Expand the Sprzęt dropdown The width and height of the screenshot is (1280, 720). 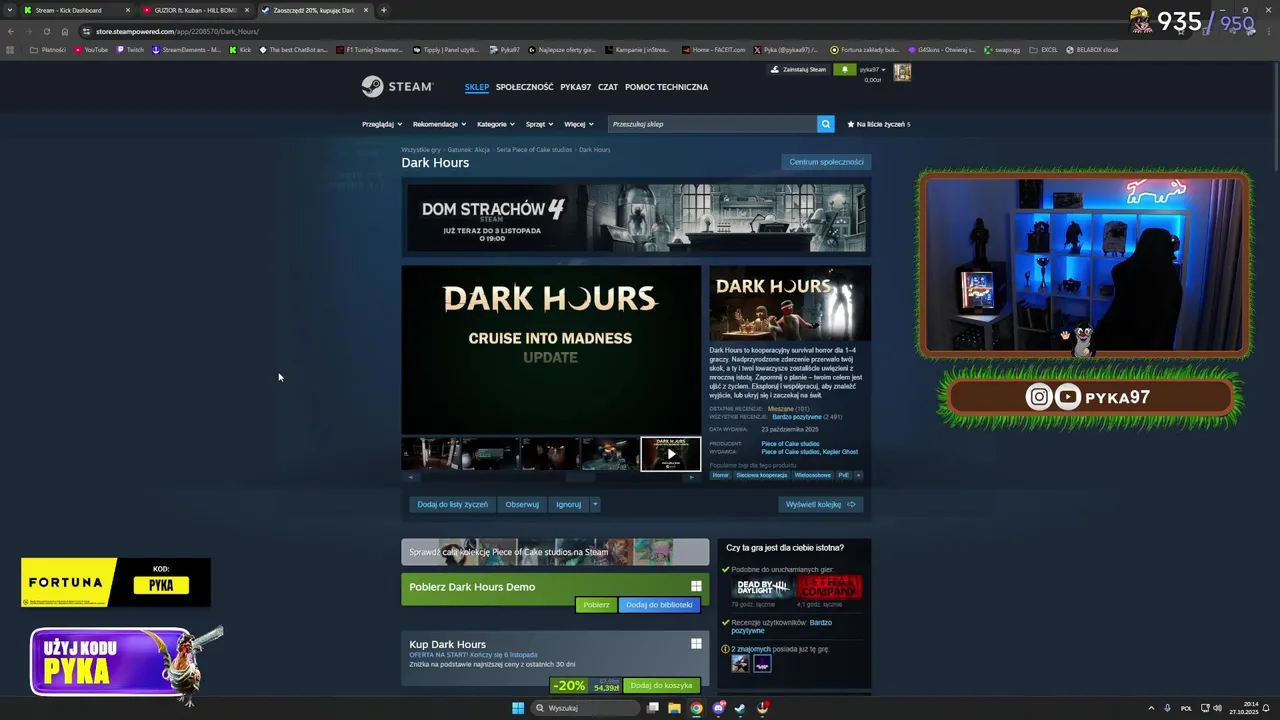(x=539, y=124)
